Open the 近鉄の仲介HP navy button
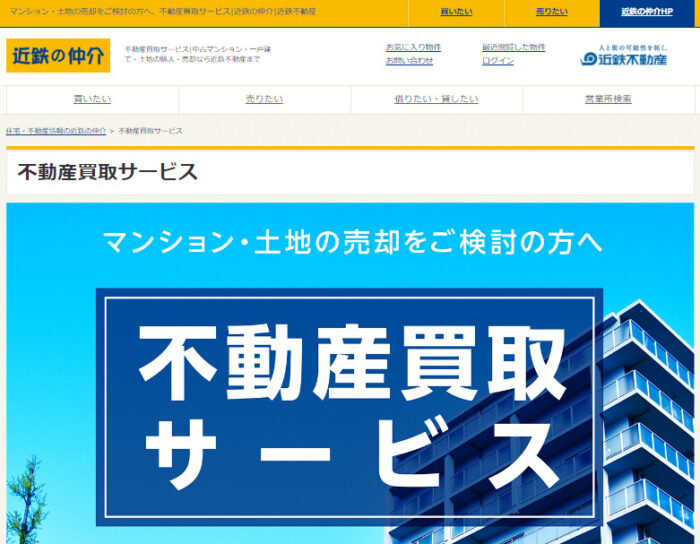The image size is (700, 544). click(647, 12)
